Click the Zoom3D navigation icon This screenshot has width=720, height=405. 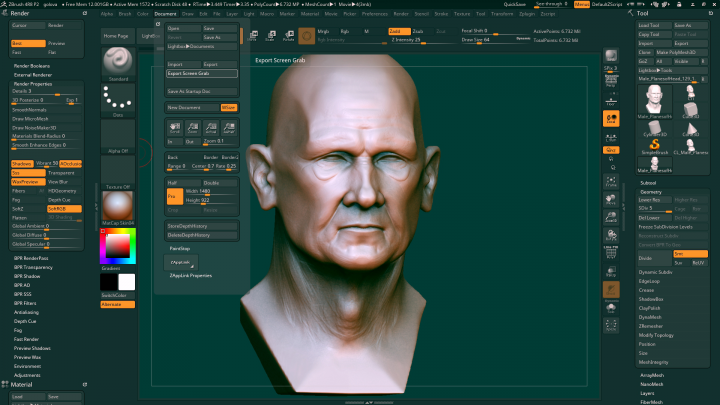611,217
